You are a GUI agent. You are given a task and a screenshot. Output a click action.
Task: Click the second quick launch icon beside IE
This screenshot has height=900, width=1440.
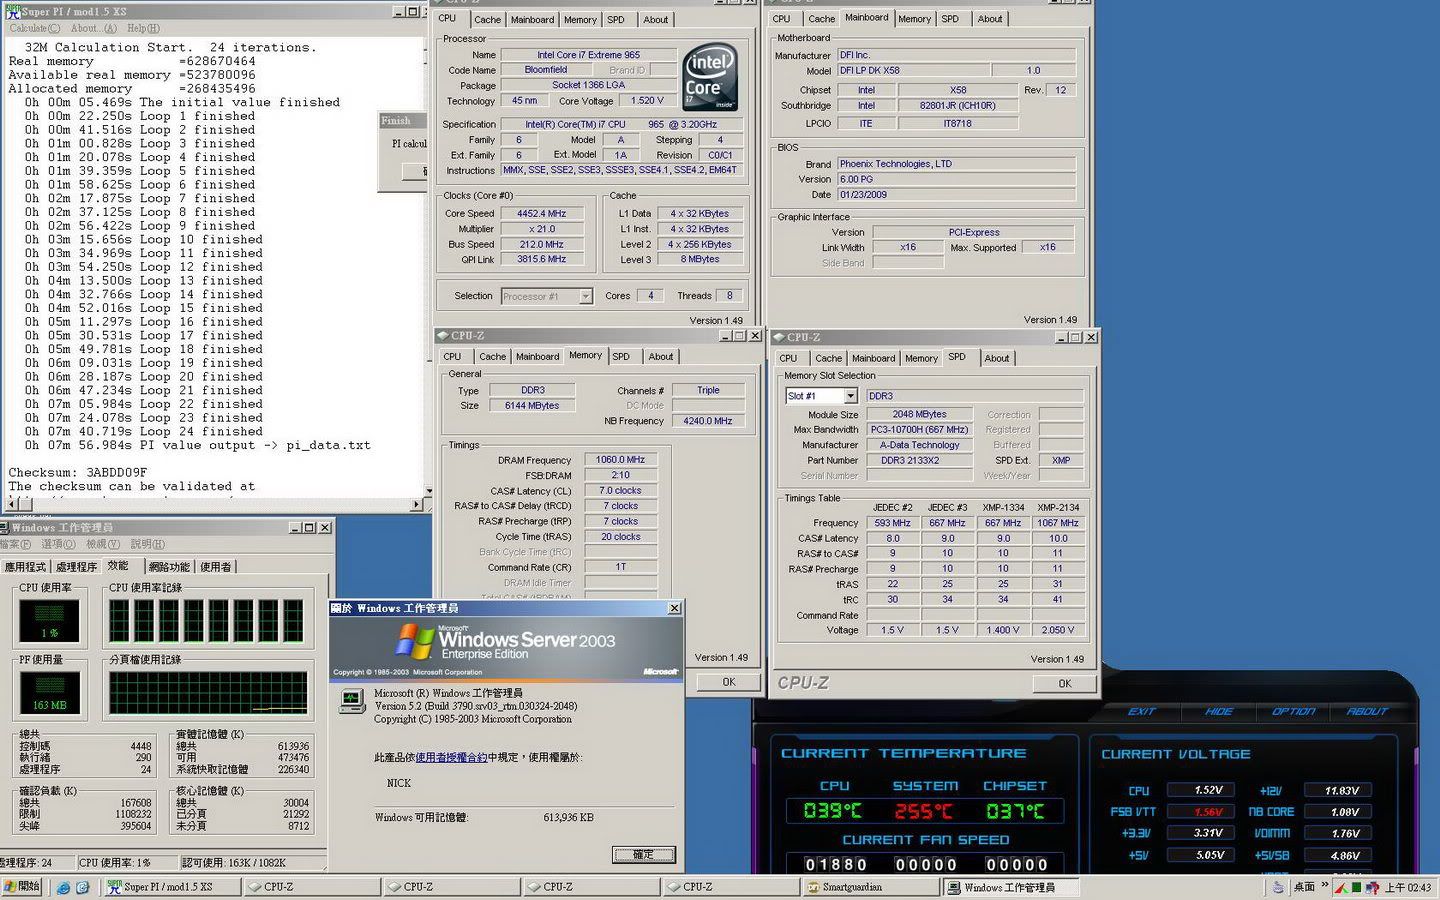tap(83, 887)
